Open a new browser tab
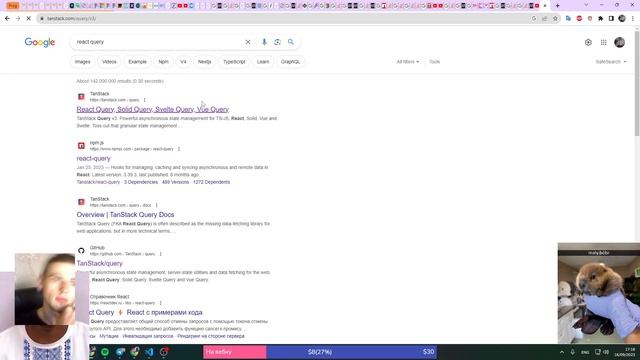Screen dimensions: 640x360 pos(558,6)
